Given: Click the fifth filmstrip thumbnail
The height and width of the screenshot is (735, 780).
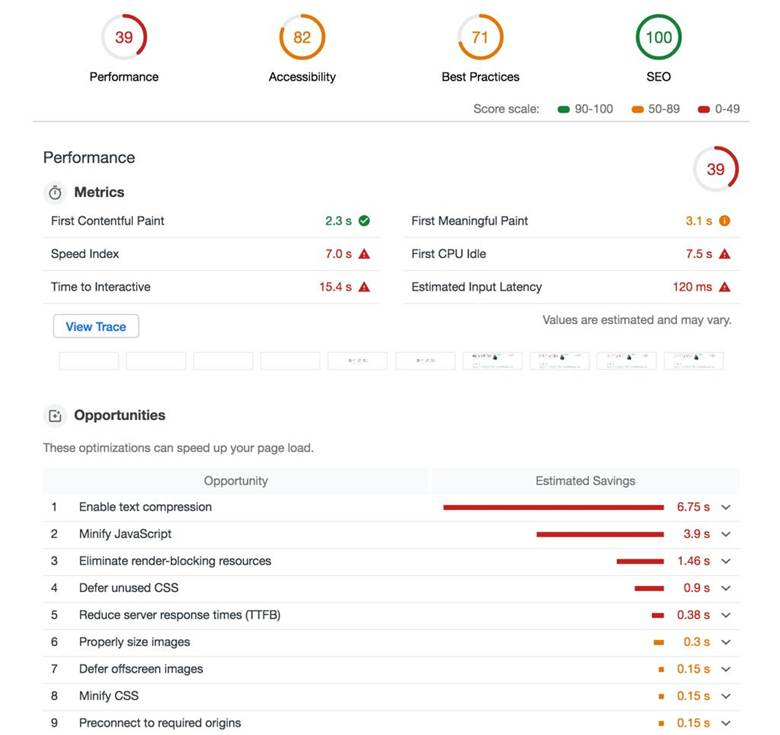Looking at the screenshot, I should click(357, 361).
